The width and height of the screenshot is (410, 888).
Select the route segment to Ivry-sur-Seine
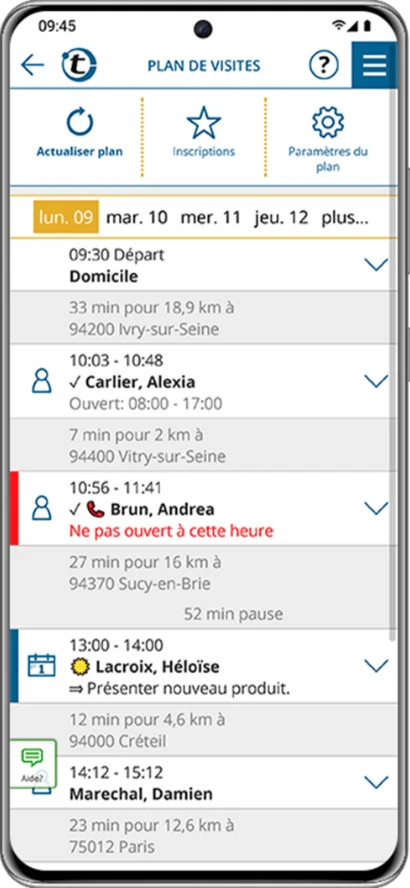click(x=204, y=318)
